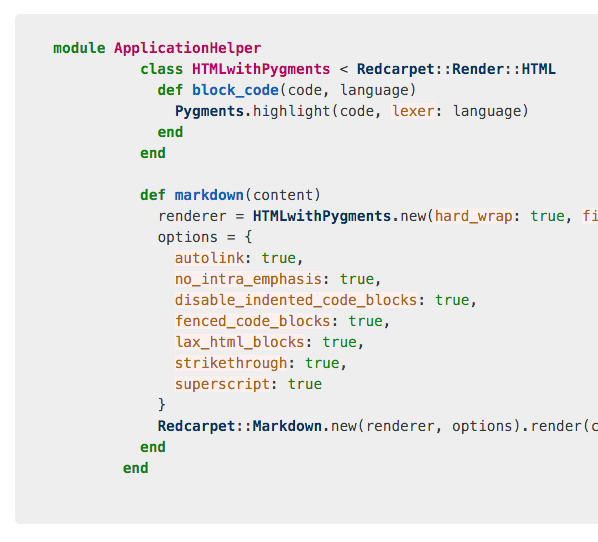The image size is (598, 542).
Task: Click the 'hard_wrap' option key
Action: pos(474,216)
